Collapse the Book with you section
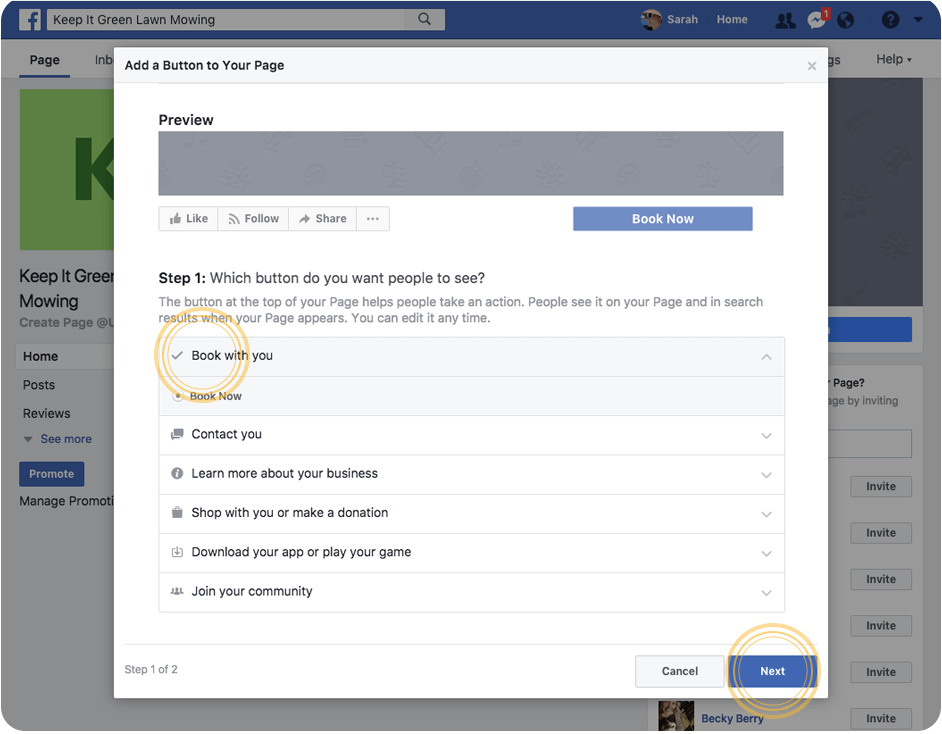Image resolution: width=942 pixels, height=734 pixels. [766, 357]
